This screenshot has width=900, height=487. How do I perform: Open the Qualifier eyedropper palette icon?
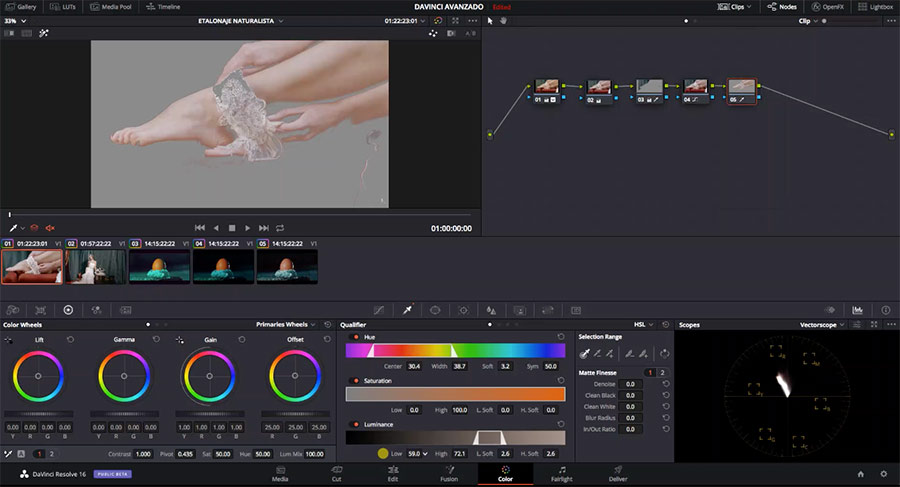coord(408,310)
